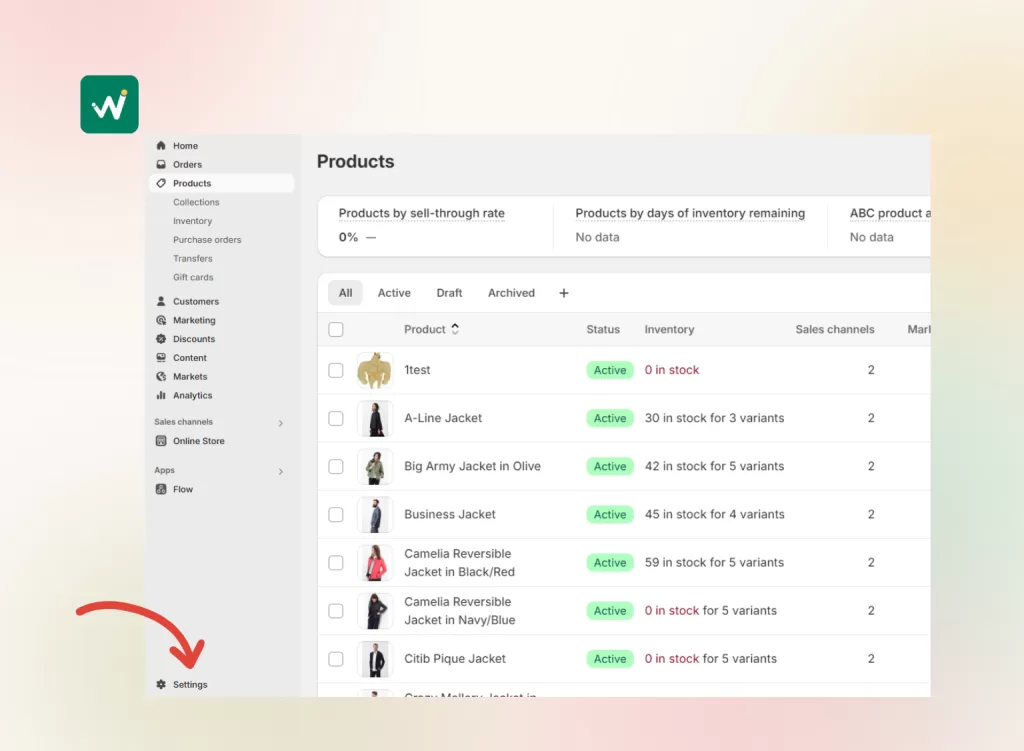Switch to the Archived tab

511,293
